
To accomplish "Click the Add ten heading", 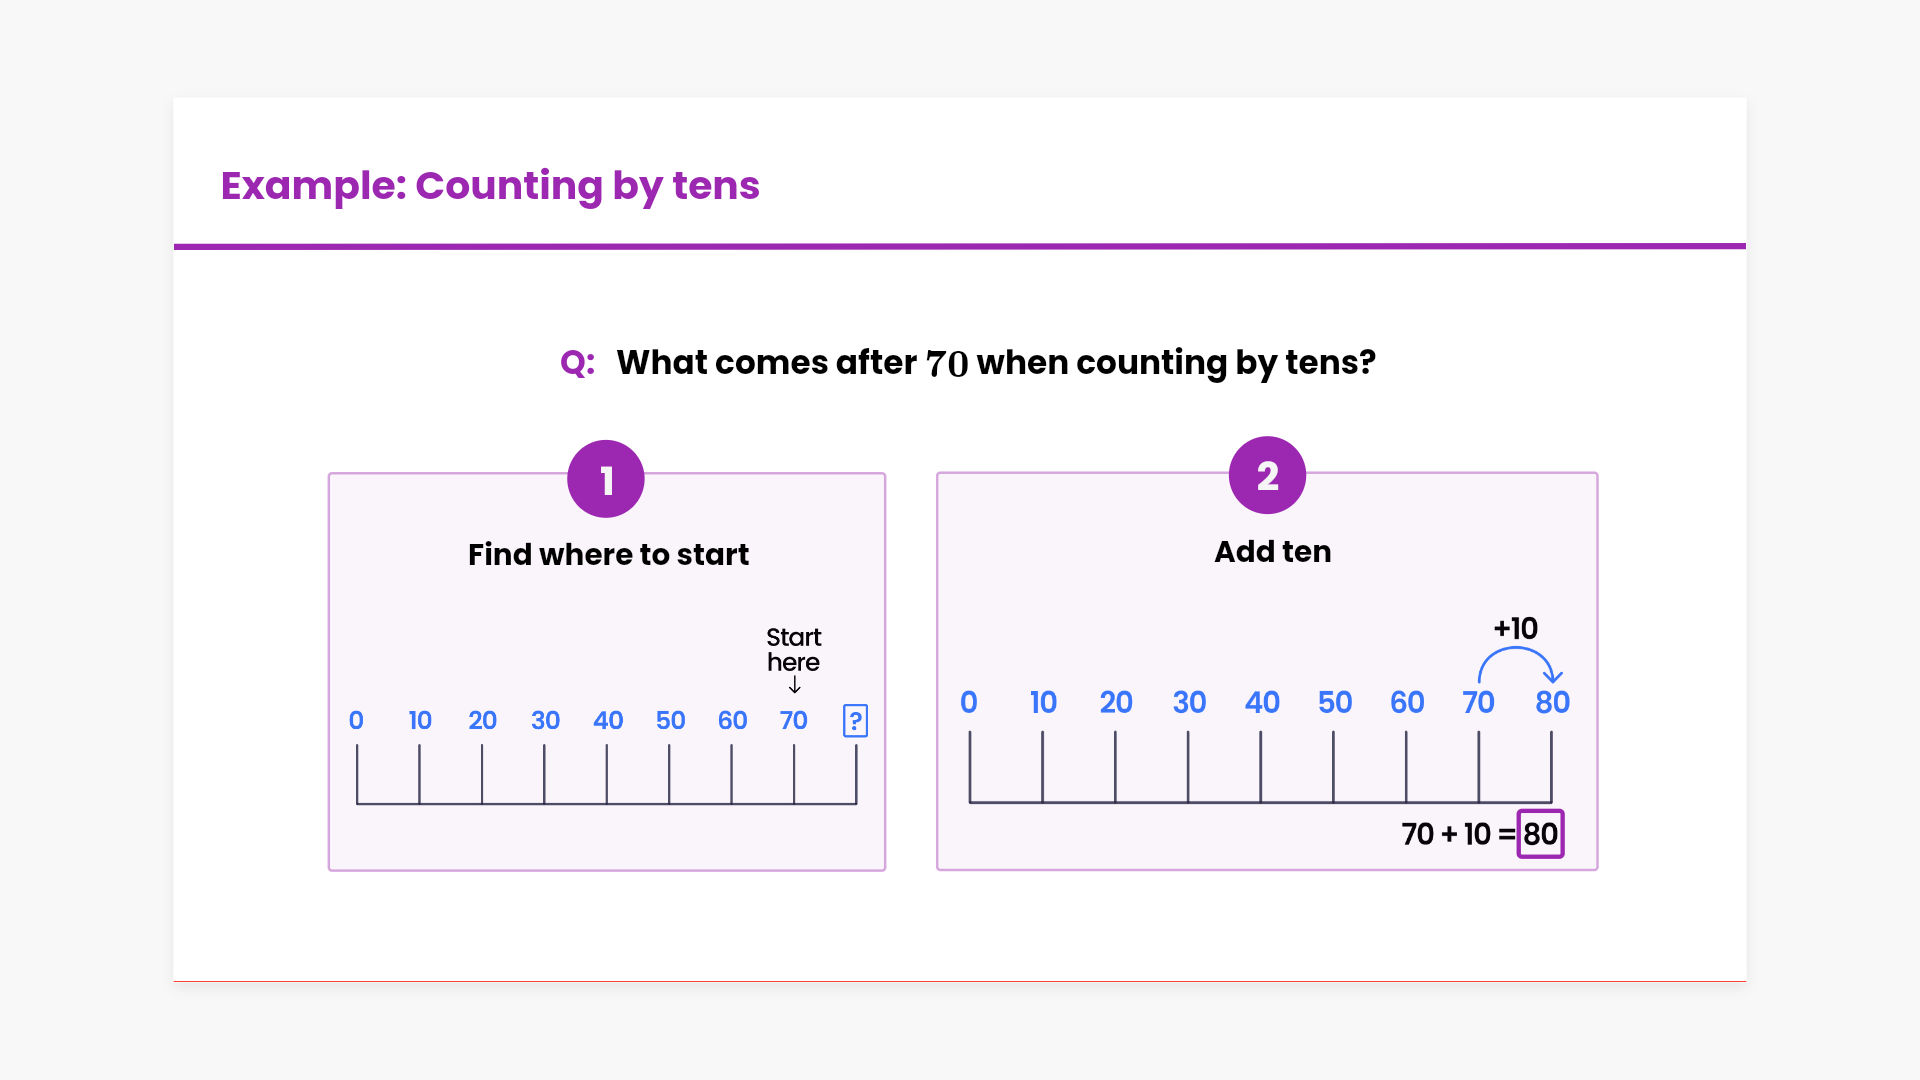I will tap(1272, 551).
